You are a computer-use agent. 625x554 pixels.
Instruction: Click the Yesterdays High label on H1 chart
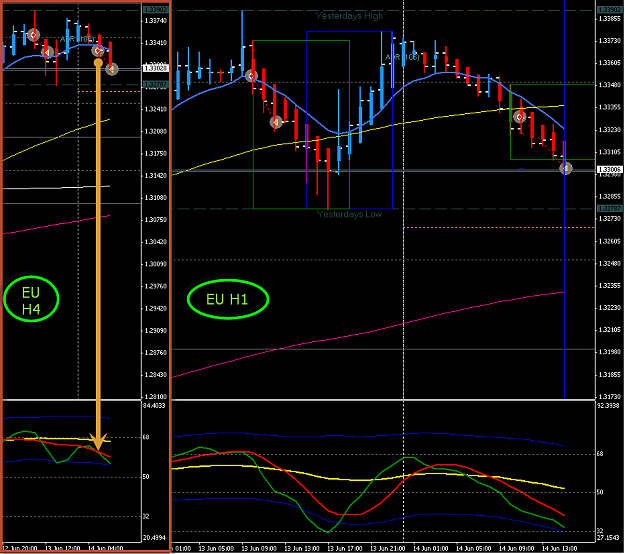[349, 16]
